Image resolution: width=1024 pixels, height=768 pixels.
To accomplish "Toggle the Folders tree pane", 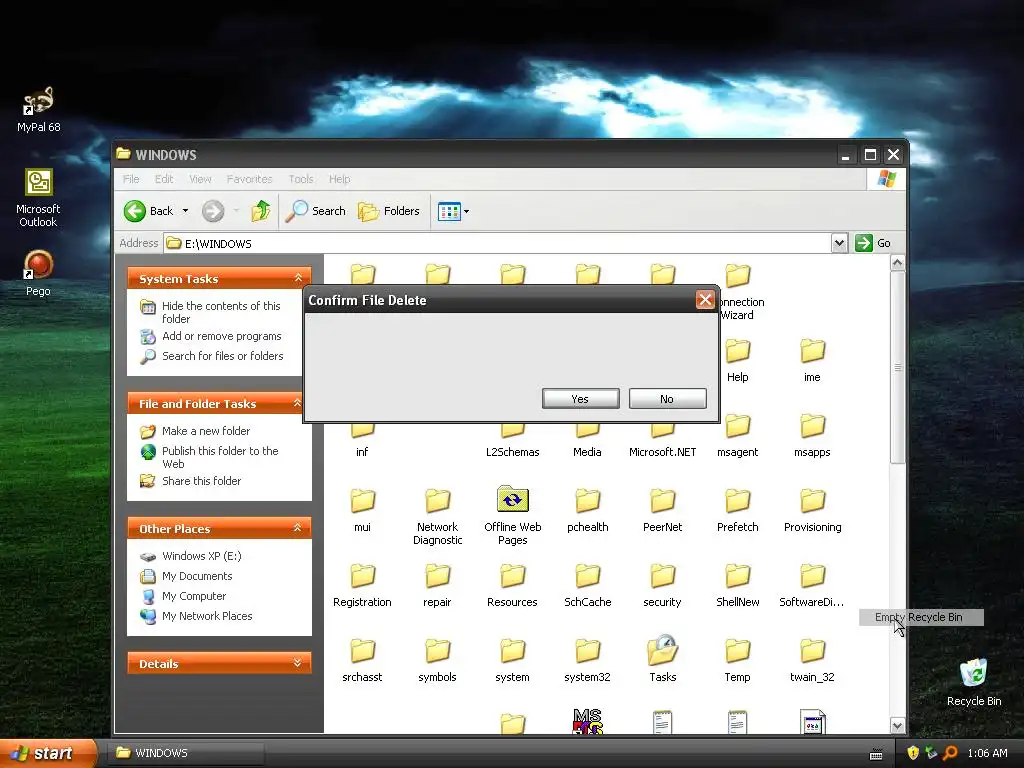I will (389, 211).
